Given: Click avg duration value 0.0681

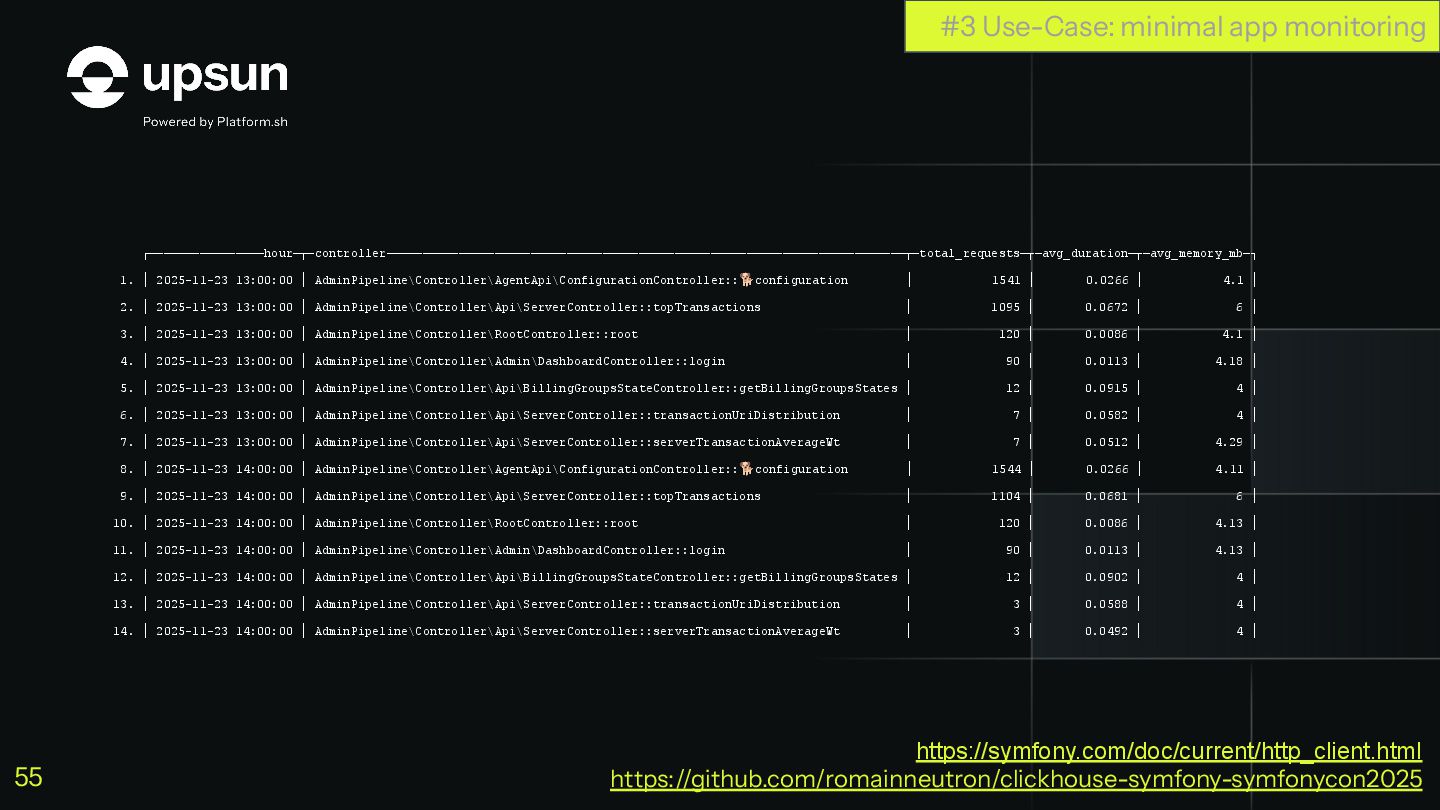Looking at the screenshot, I should pyautogui.click(x=1107, y=496).
